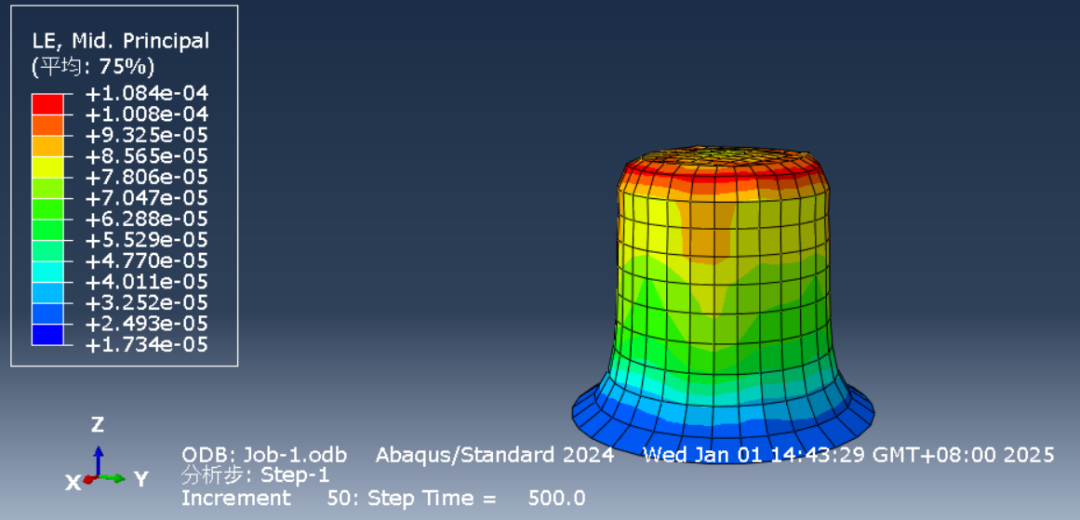Select the Step-1 analysis step label
The height and width of the screenshot is (520, 1080).
tap(293, 475)
